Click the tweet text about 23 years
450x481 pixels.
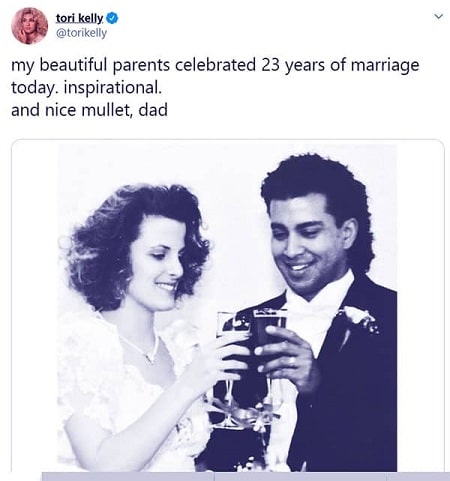pyautogui.click(x=215, y=87)
